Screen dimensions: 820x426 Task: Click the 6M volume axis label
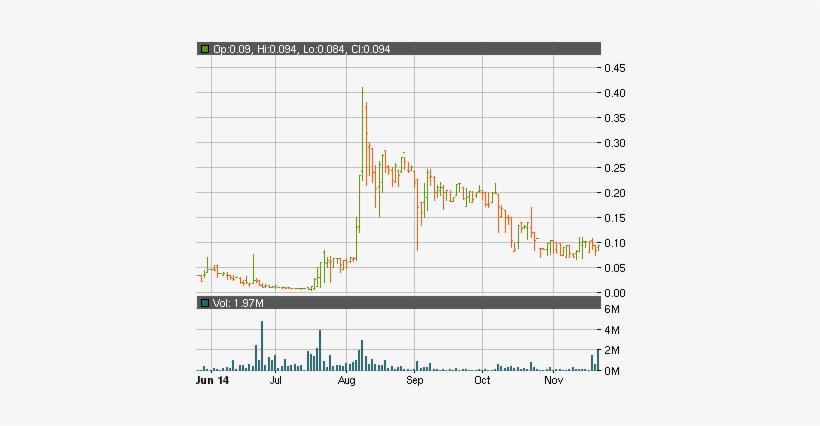pos(612,309)
